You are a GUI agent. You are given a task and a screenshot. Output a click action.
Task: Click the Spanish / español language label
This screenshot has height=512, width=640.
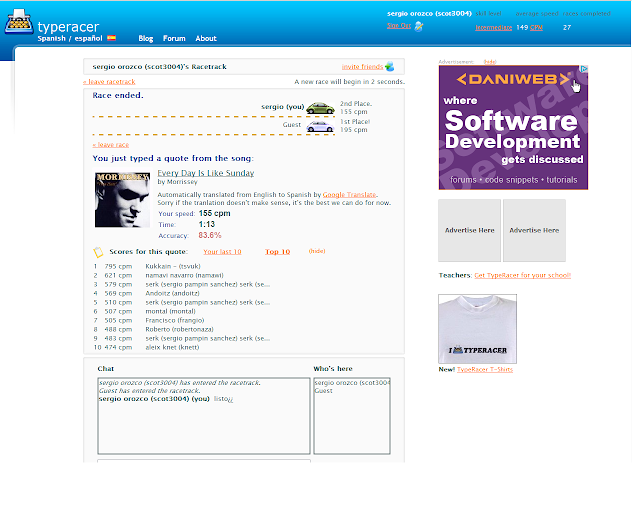(x=70, y=38)
